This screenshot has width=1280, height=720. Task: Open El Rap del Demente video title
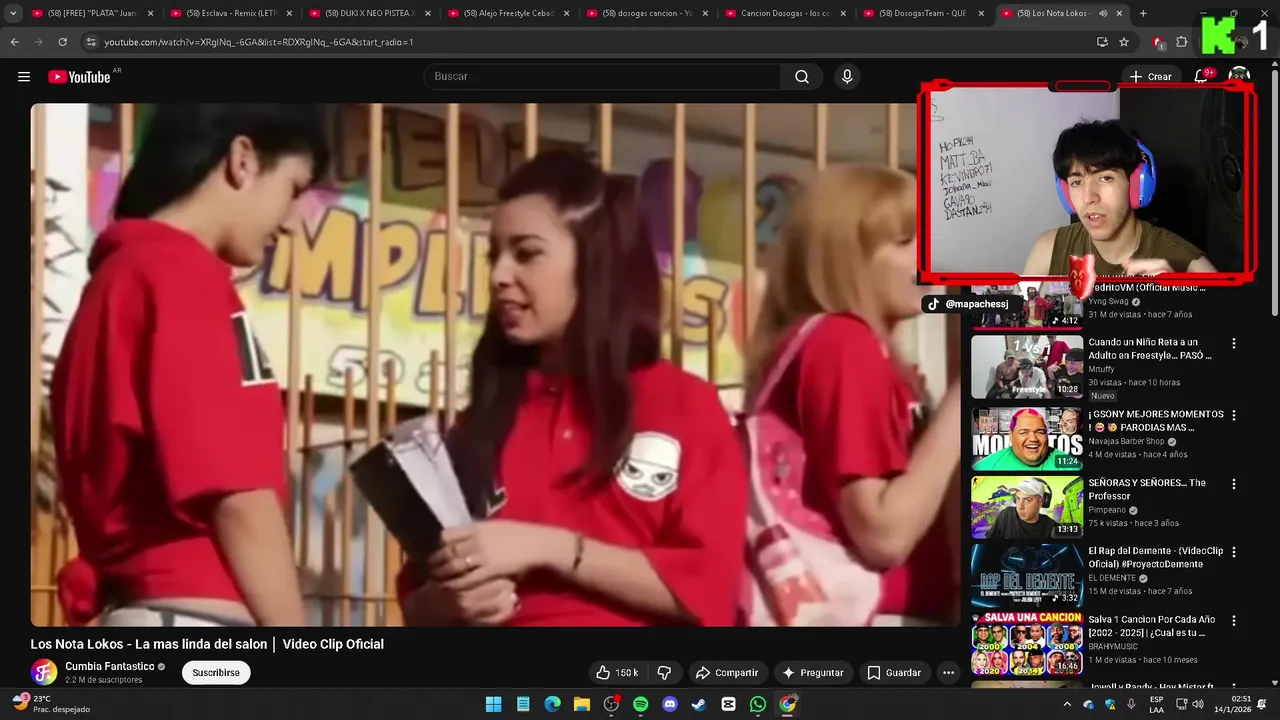pyautogui.click(x=1156, y=557)
